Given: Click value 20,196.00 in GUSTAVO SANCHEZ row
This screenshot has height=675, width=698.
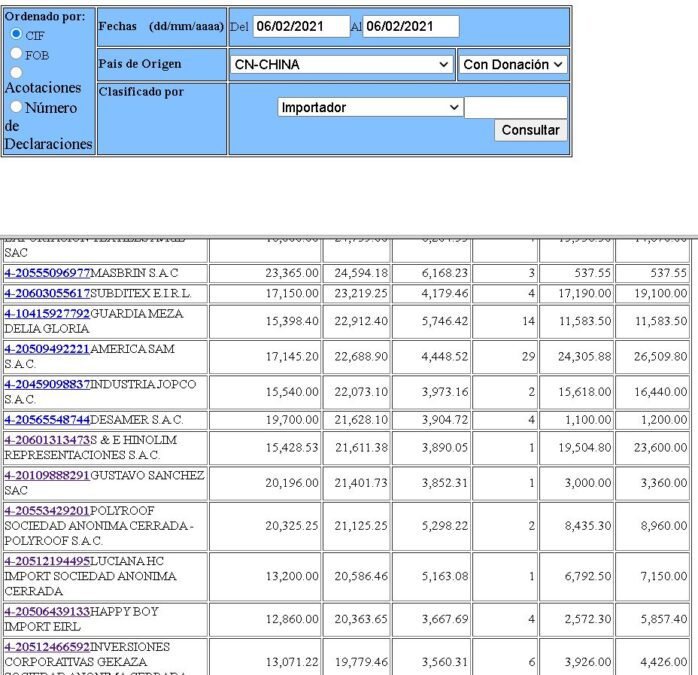Looking at the screenshot, I should 292,483.
